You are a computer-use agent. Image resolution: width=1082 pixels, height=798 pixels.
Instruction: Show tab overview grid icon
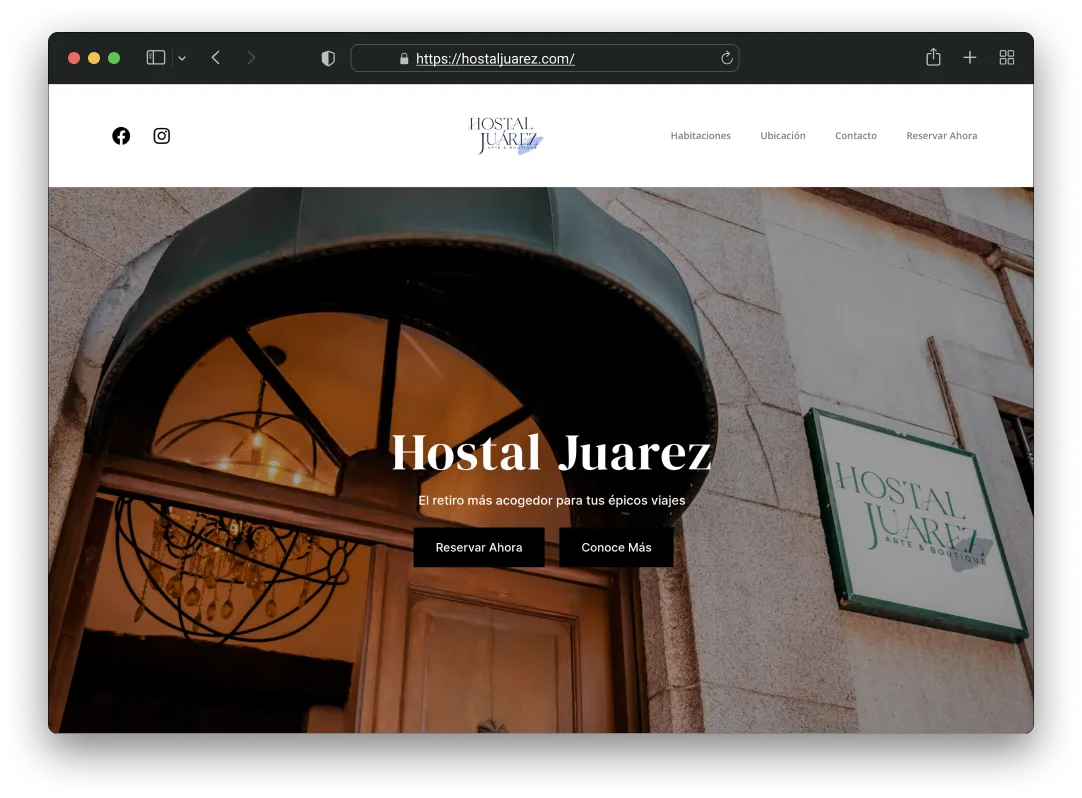[x=1006, y=57]
